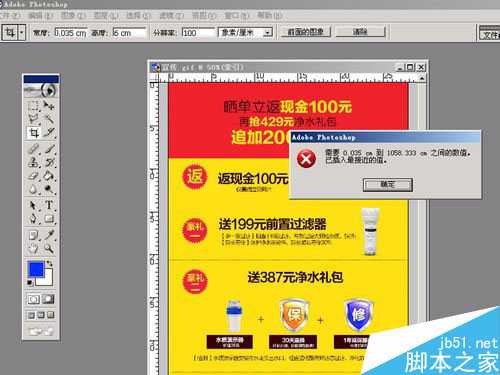
Task: Switch to Quick Mask mode
Action: pos(48,299)
